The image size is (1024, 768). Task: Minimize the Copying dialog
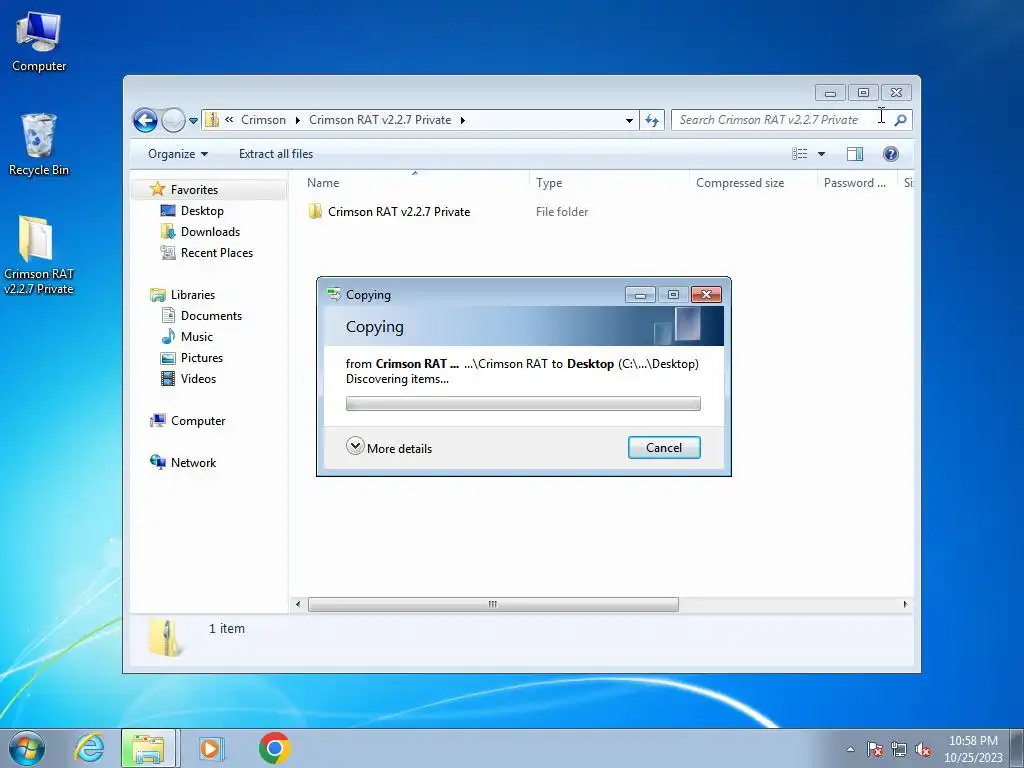640,295
